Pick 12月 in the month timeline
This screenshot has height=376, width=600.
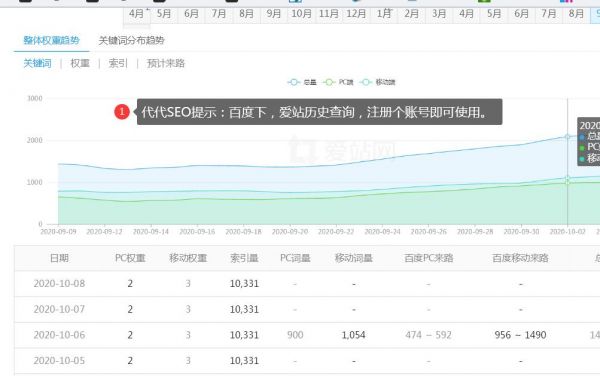click(x=356, y=14)
